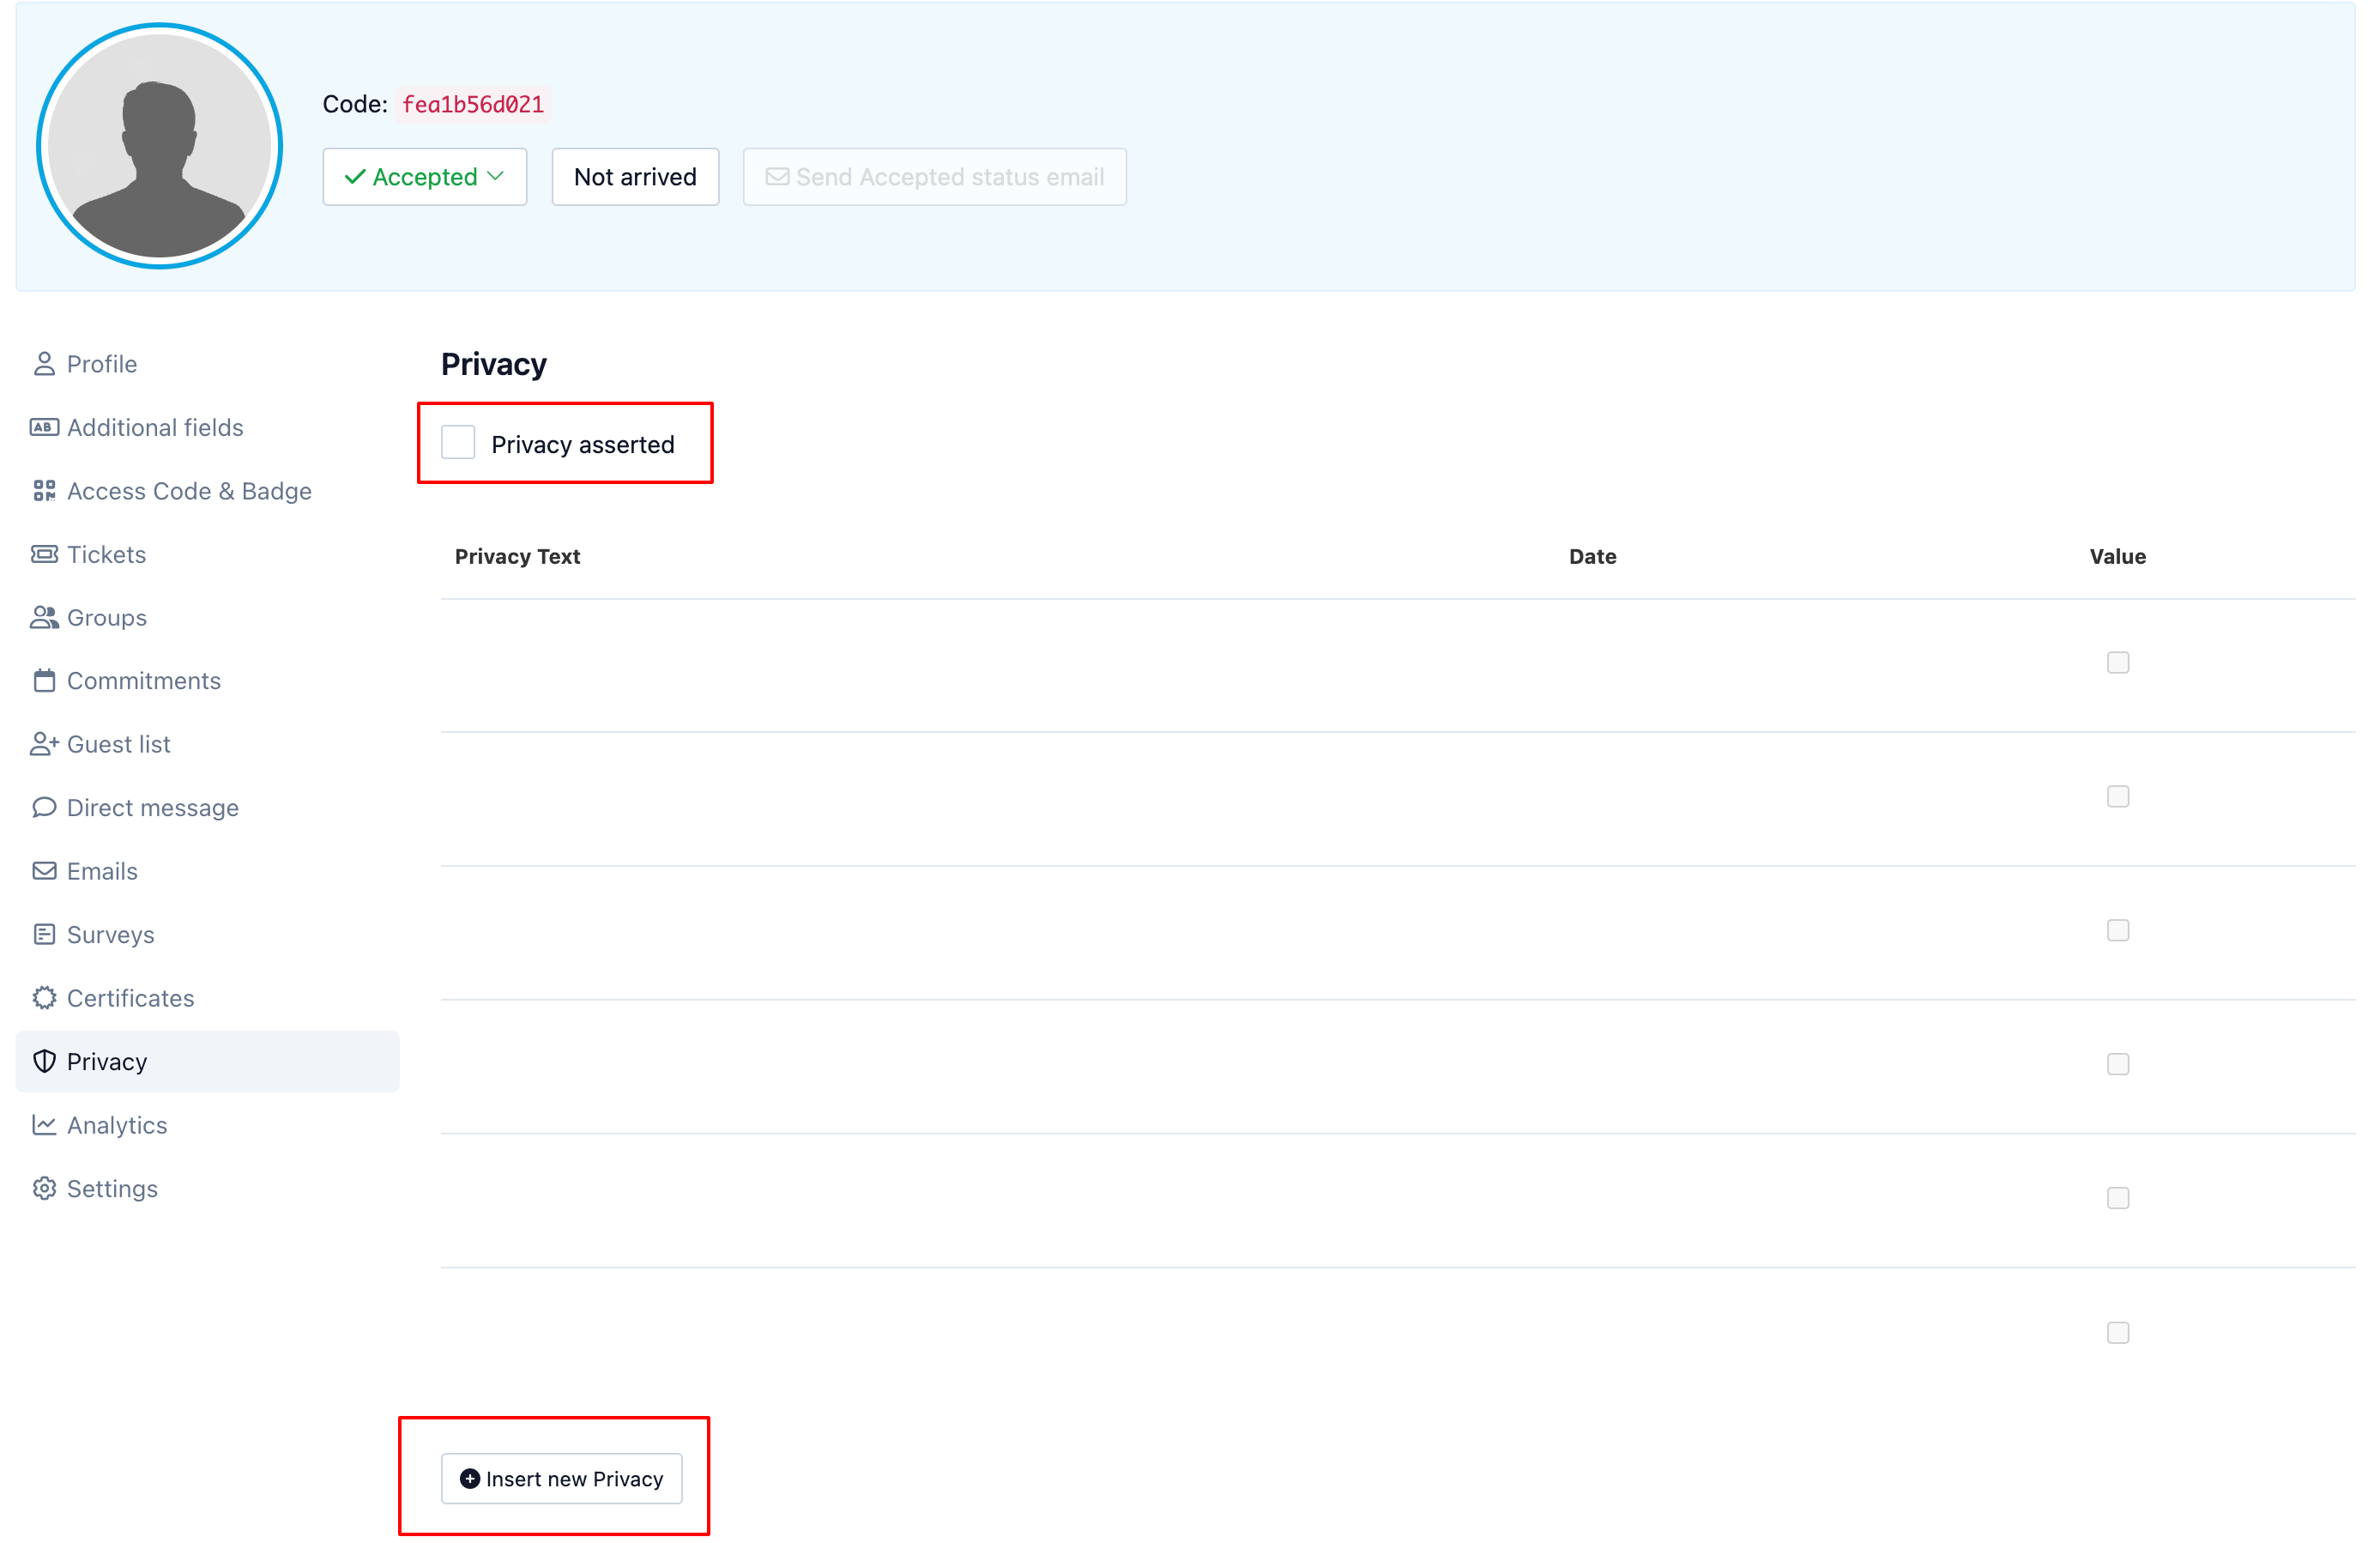Go to Emails section
The width and height of the screenshot is (2380, 1543).
tap(207, 871)
